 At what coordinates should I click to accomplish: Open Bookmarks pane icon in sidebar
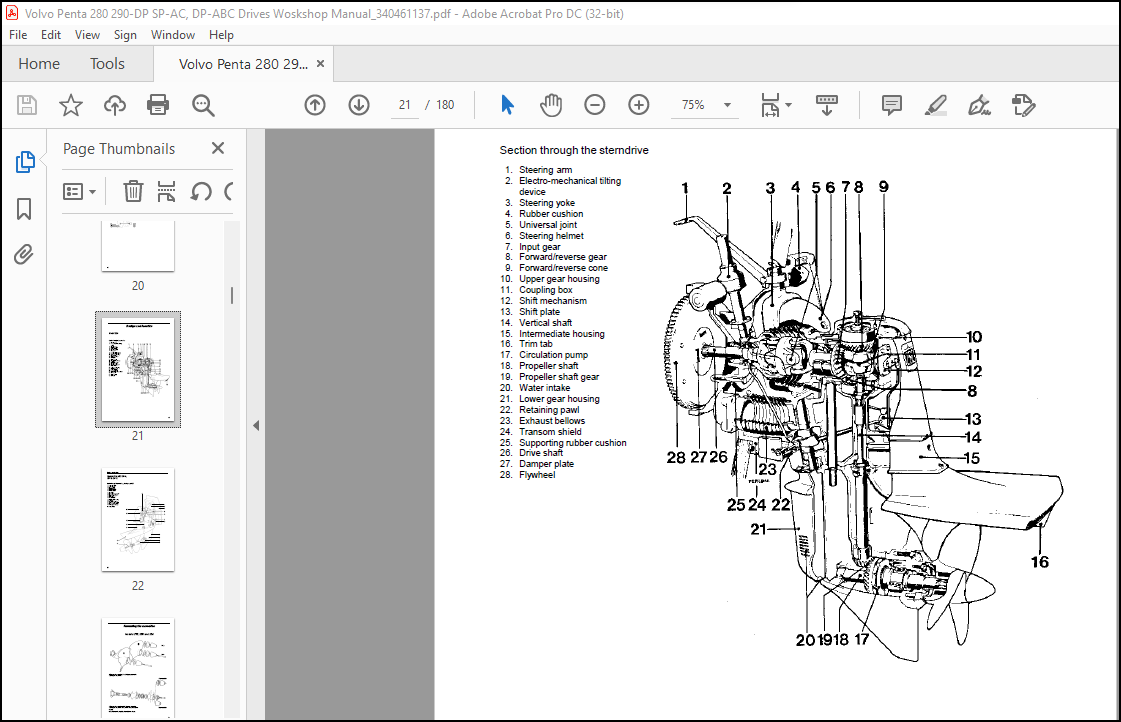click(x=24, y=209)
